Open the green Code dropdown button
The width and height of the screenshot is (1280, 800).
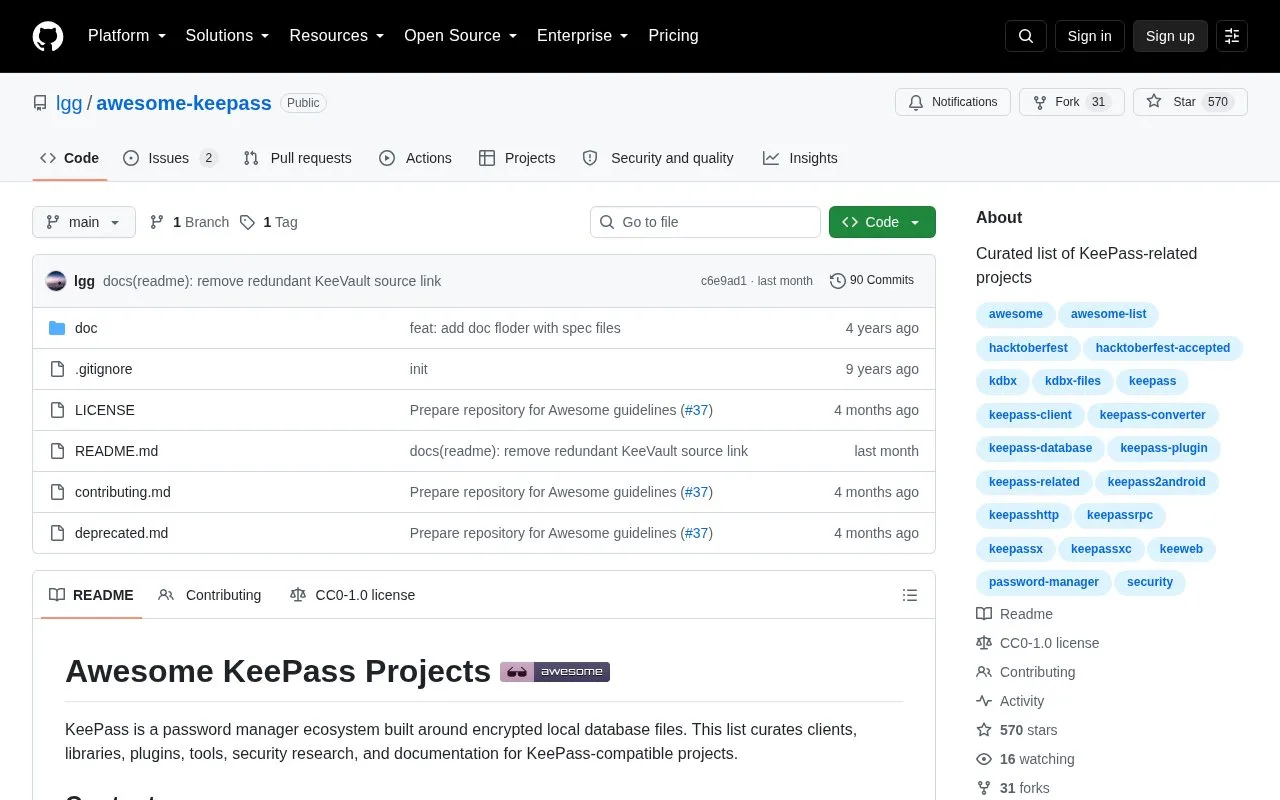(882, 222)
